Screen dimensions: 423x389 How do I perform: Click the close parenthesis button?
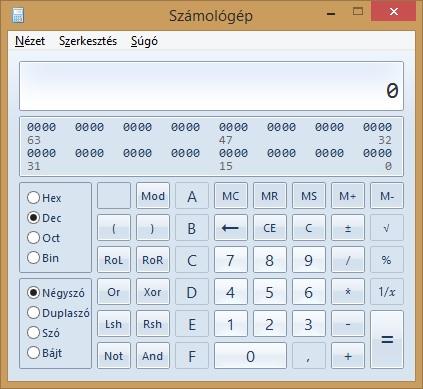pos(153,228)
